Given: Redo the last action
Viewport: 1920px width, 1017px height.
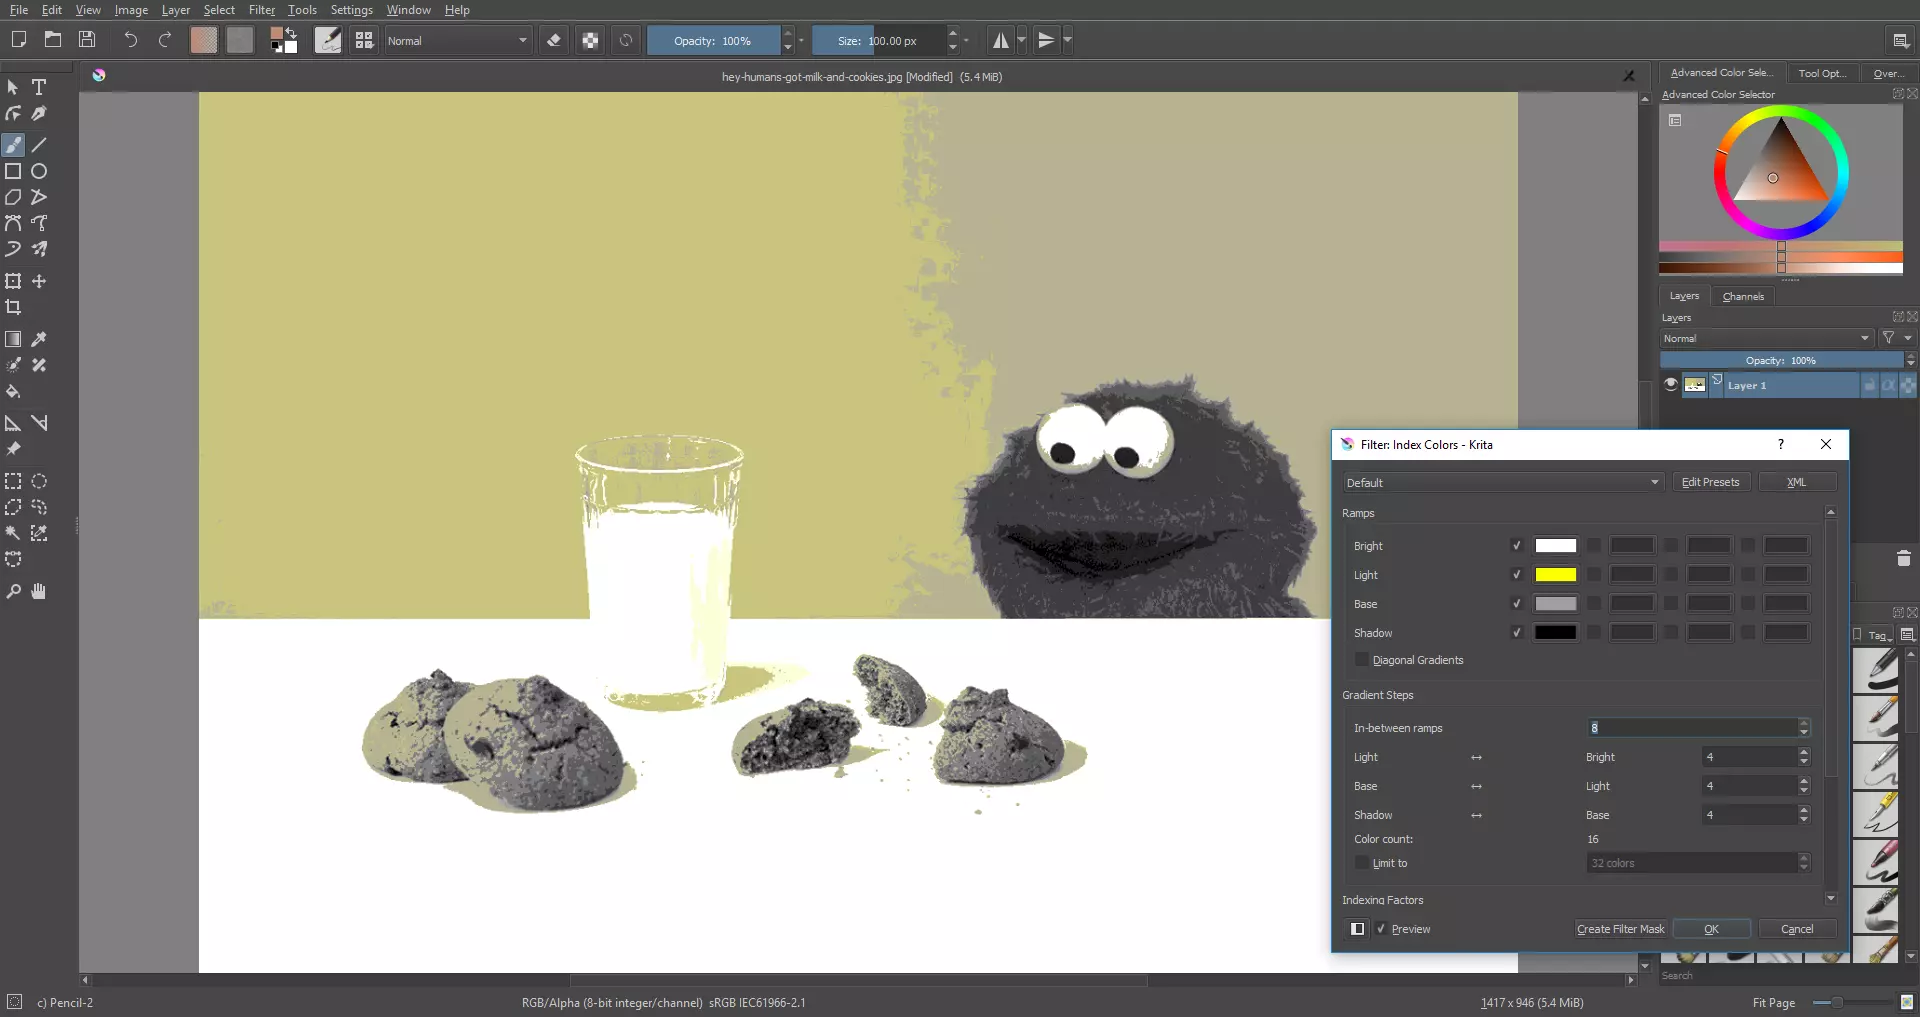Looking at the screenshot, I should 165,40.
